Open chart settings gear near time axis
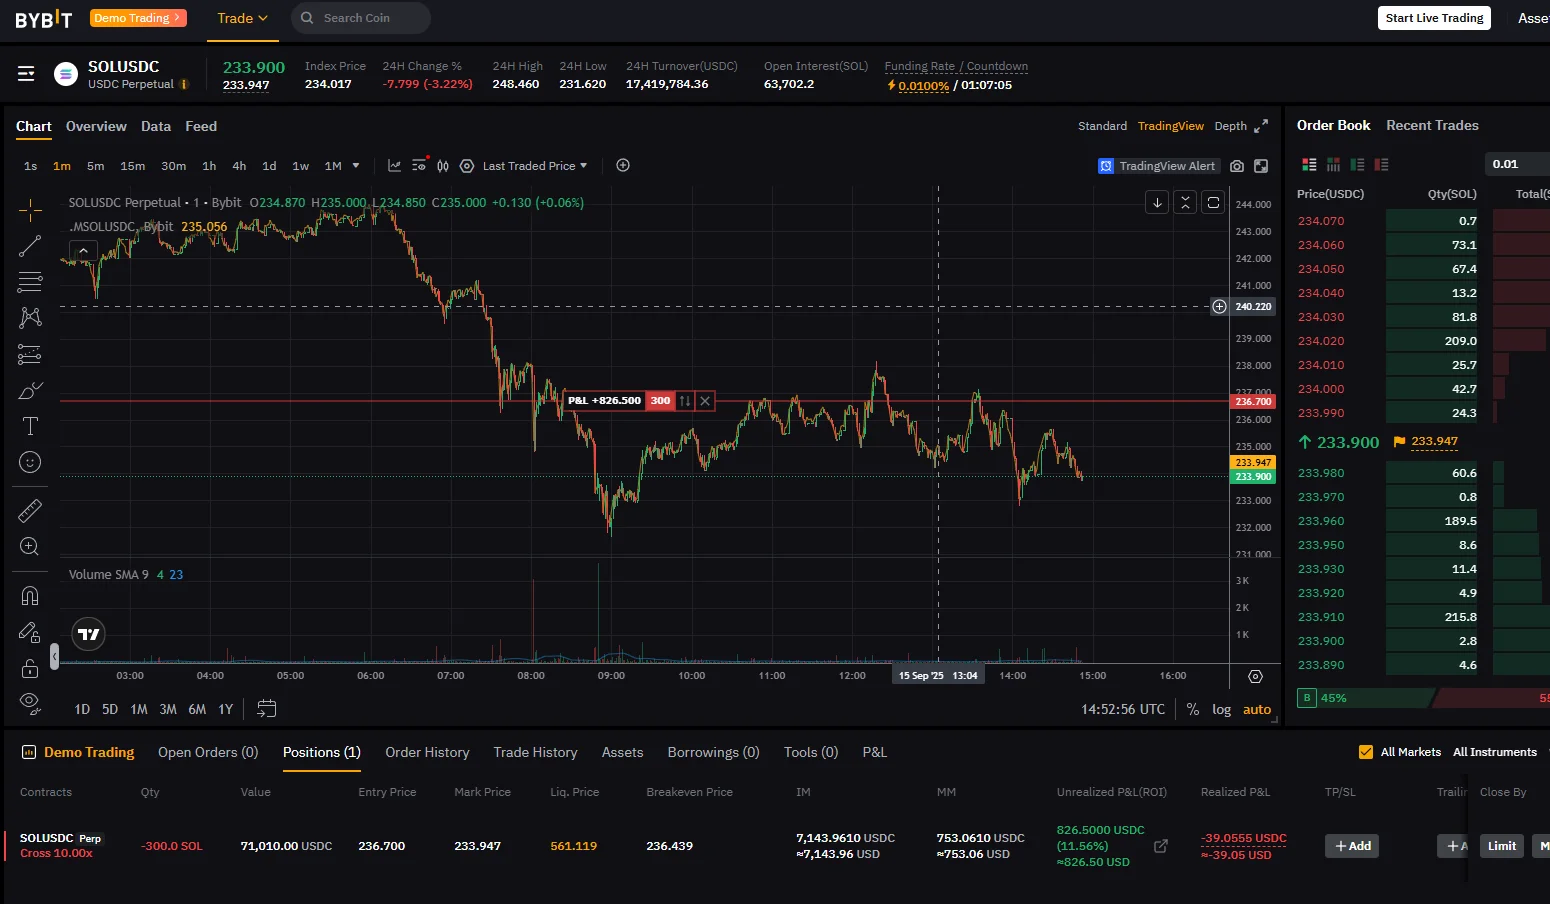This screenshot has height=904, width=1550. click(1255, 677)
